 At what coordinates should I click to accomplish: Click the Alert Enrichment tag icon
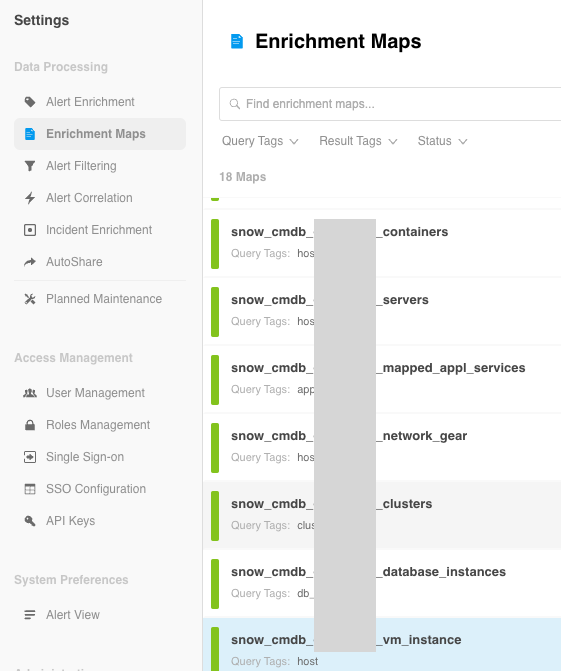coord(30,102)
